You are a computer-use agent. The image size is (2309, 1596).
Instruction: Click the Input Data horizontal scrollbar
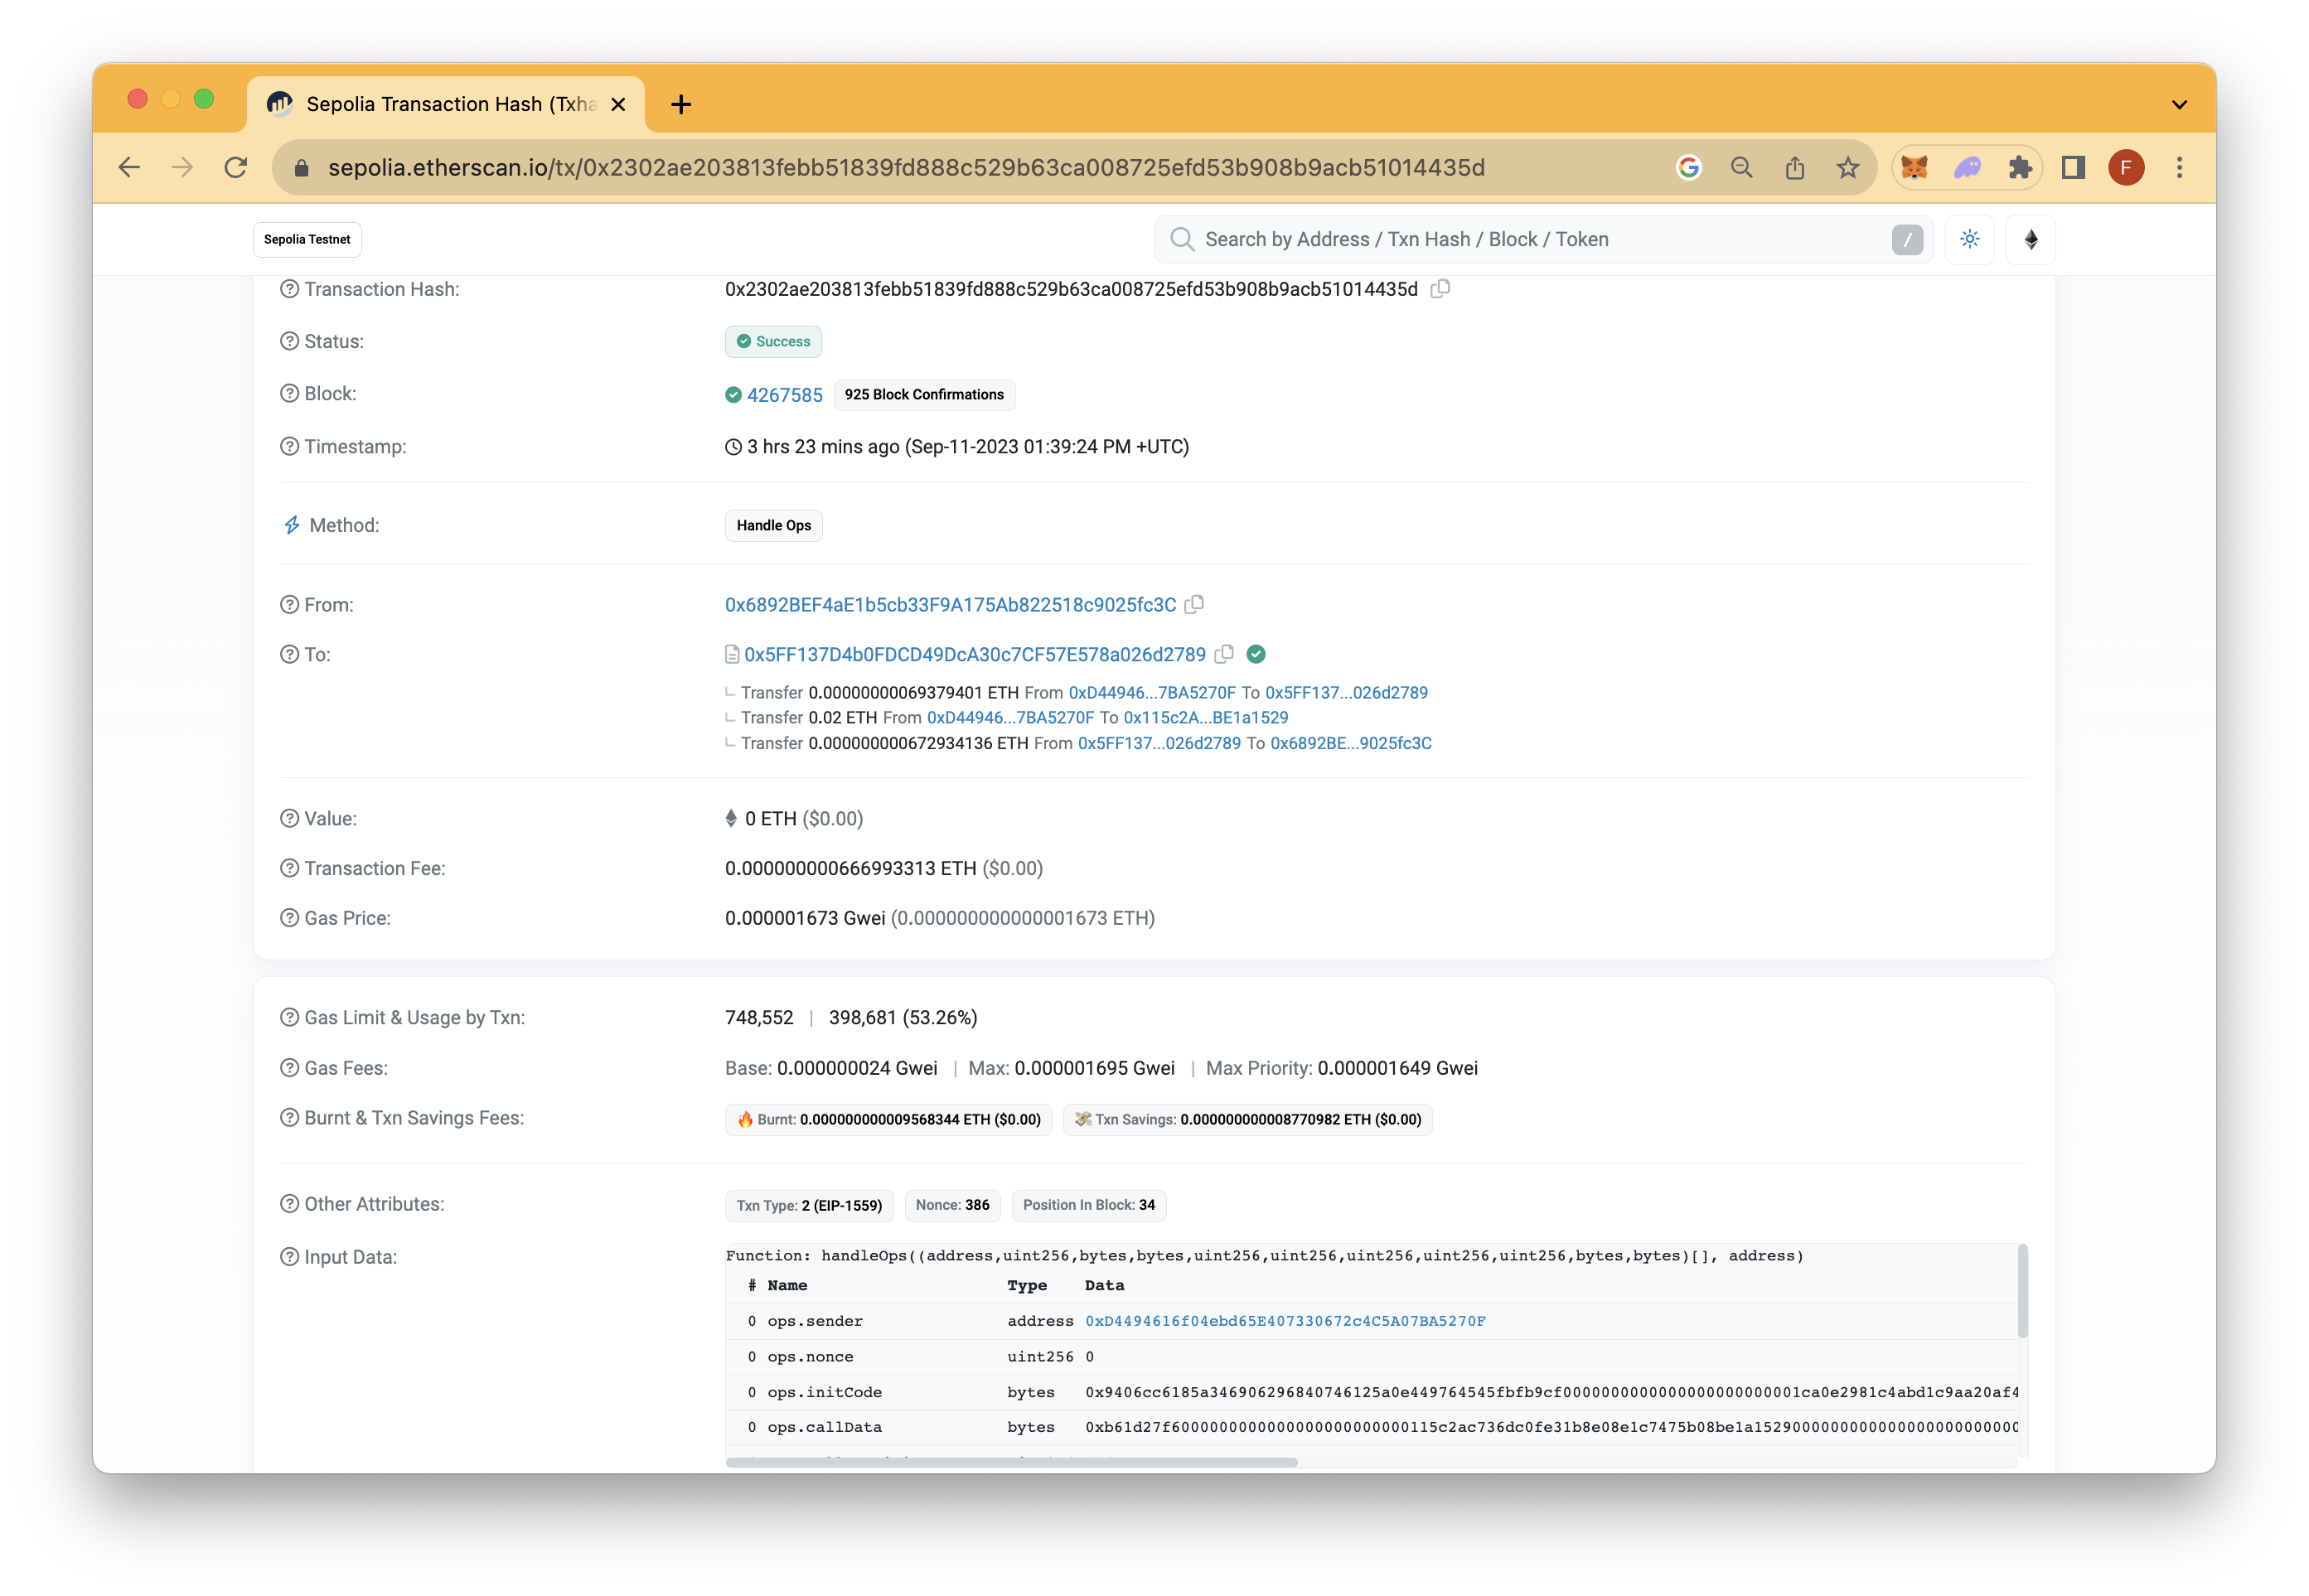pos(1011,1462)
